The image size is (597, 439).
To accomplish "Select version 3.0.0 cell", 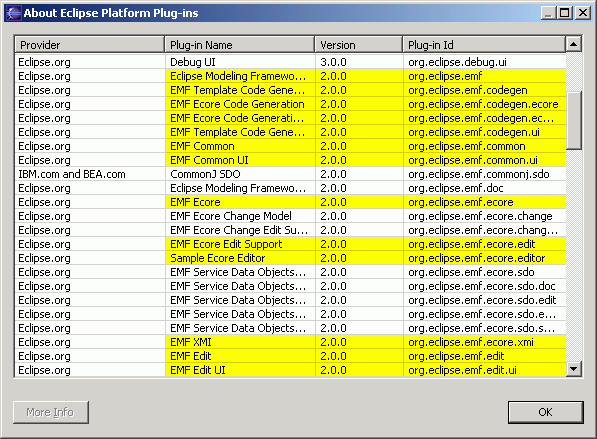I will point(359,62).
